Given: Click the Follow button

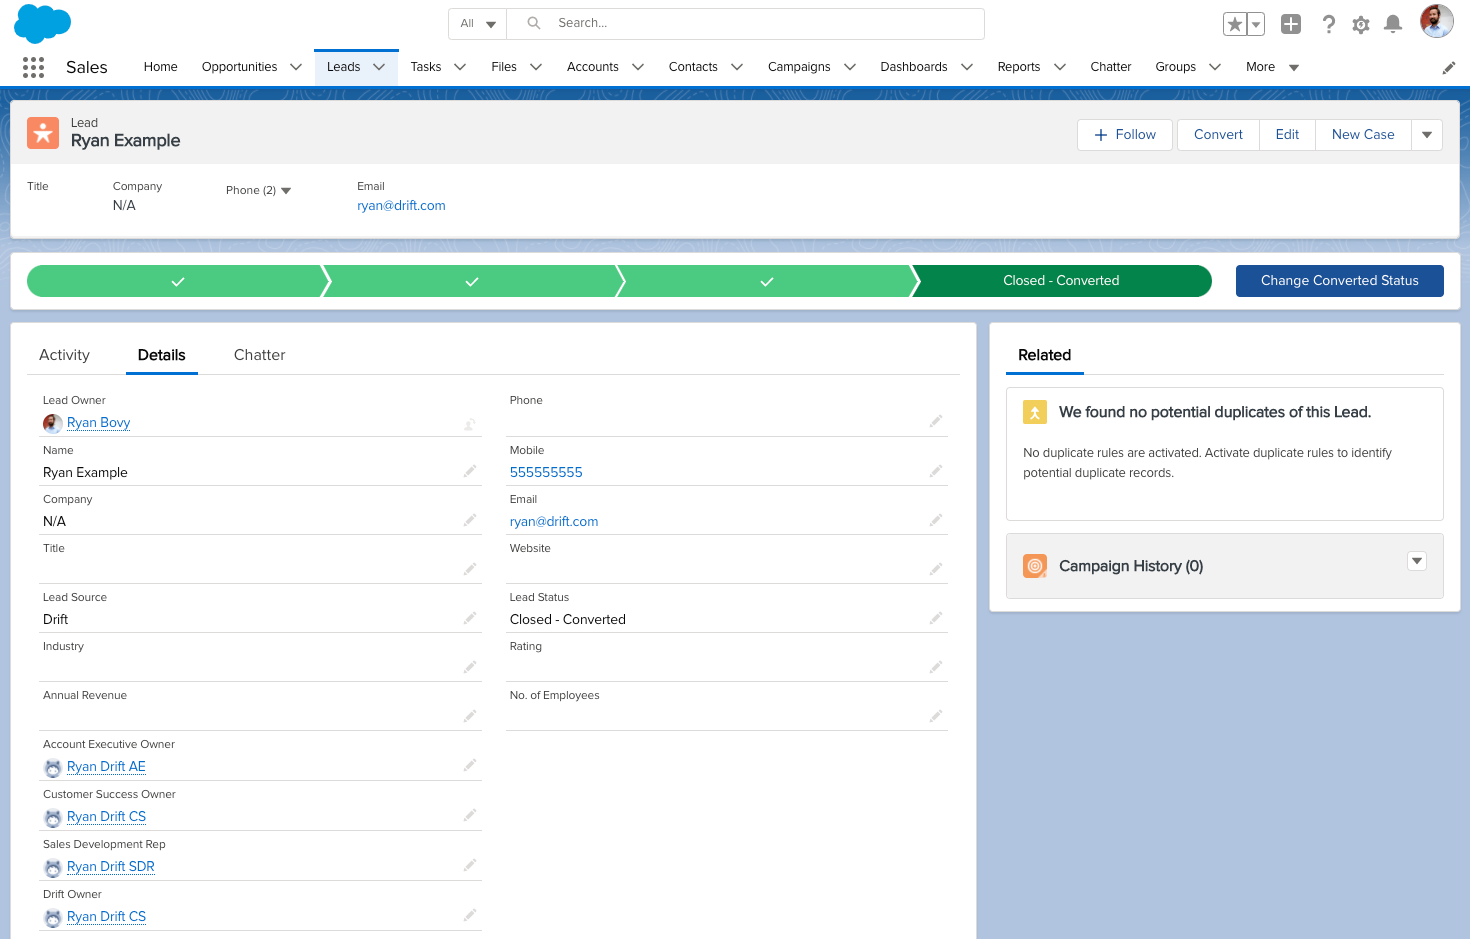Looking at the screenshot, I should (x=1125, y=135).
